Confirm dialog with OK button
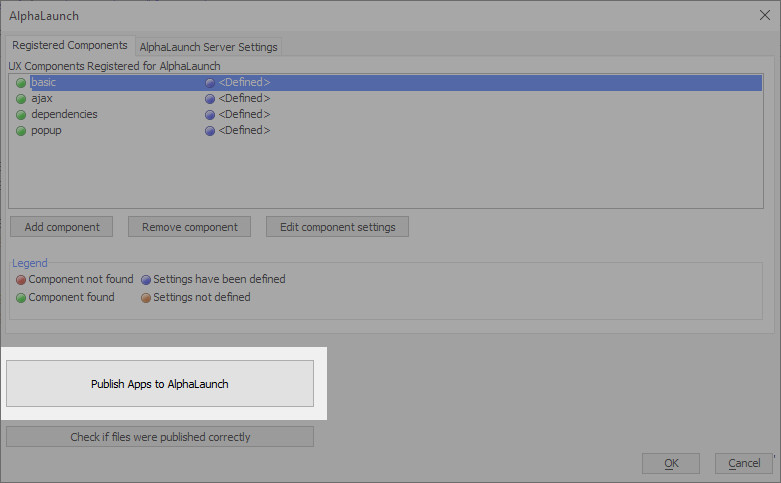This screenshot has width=781, height=483. (671, 464)
